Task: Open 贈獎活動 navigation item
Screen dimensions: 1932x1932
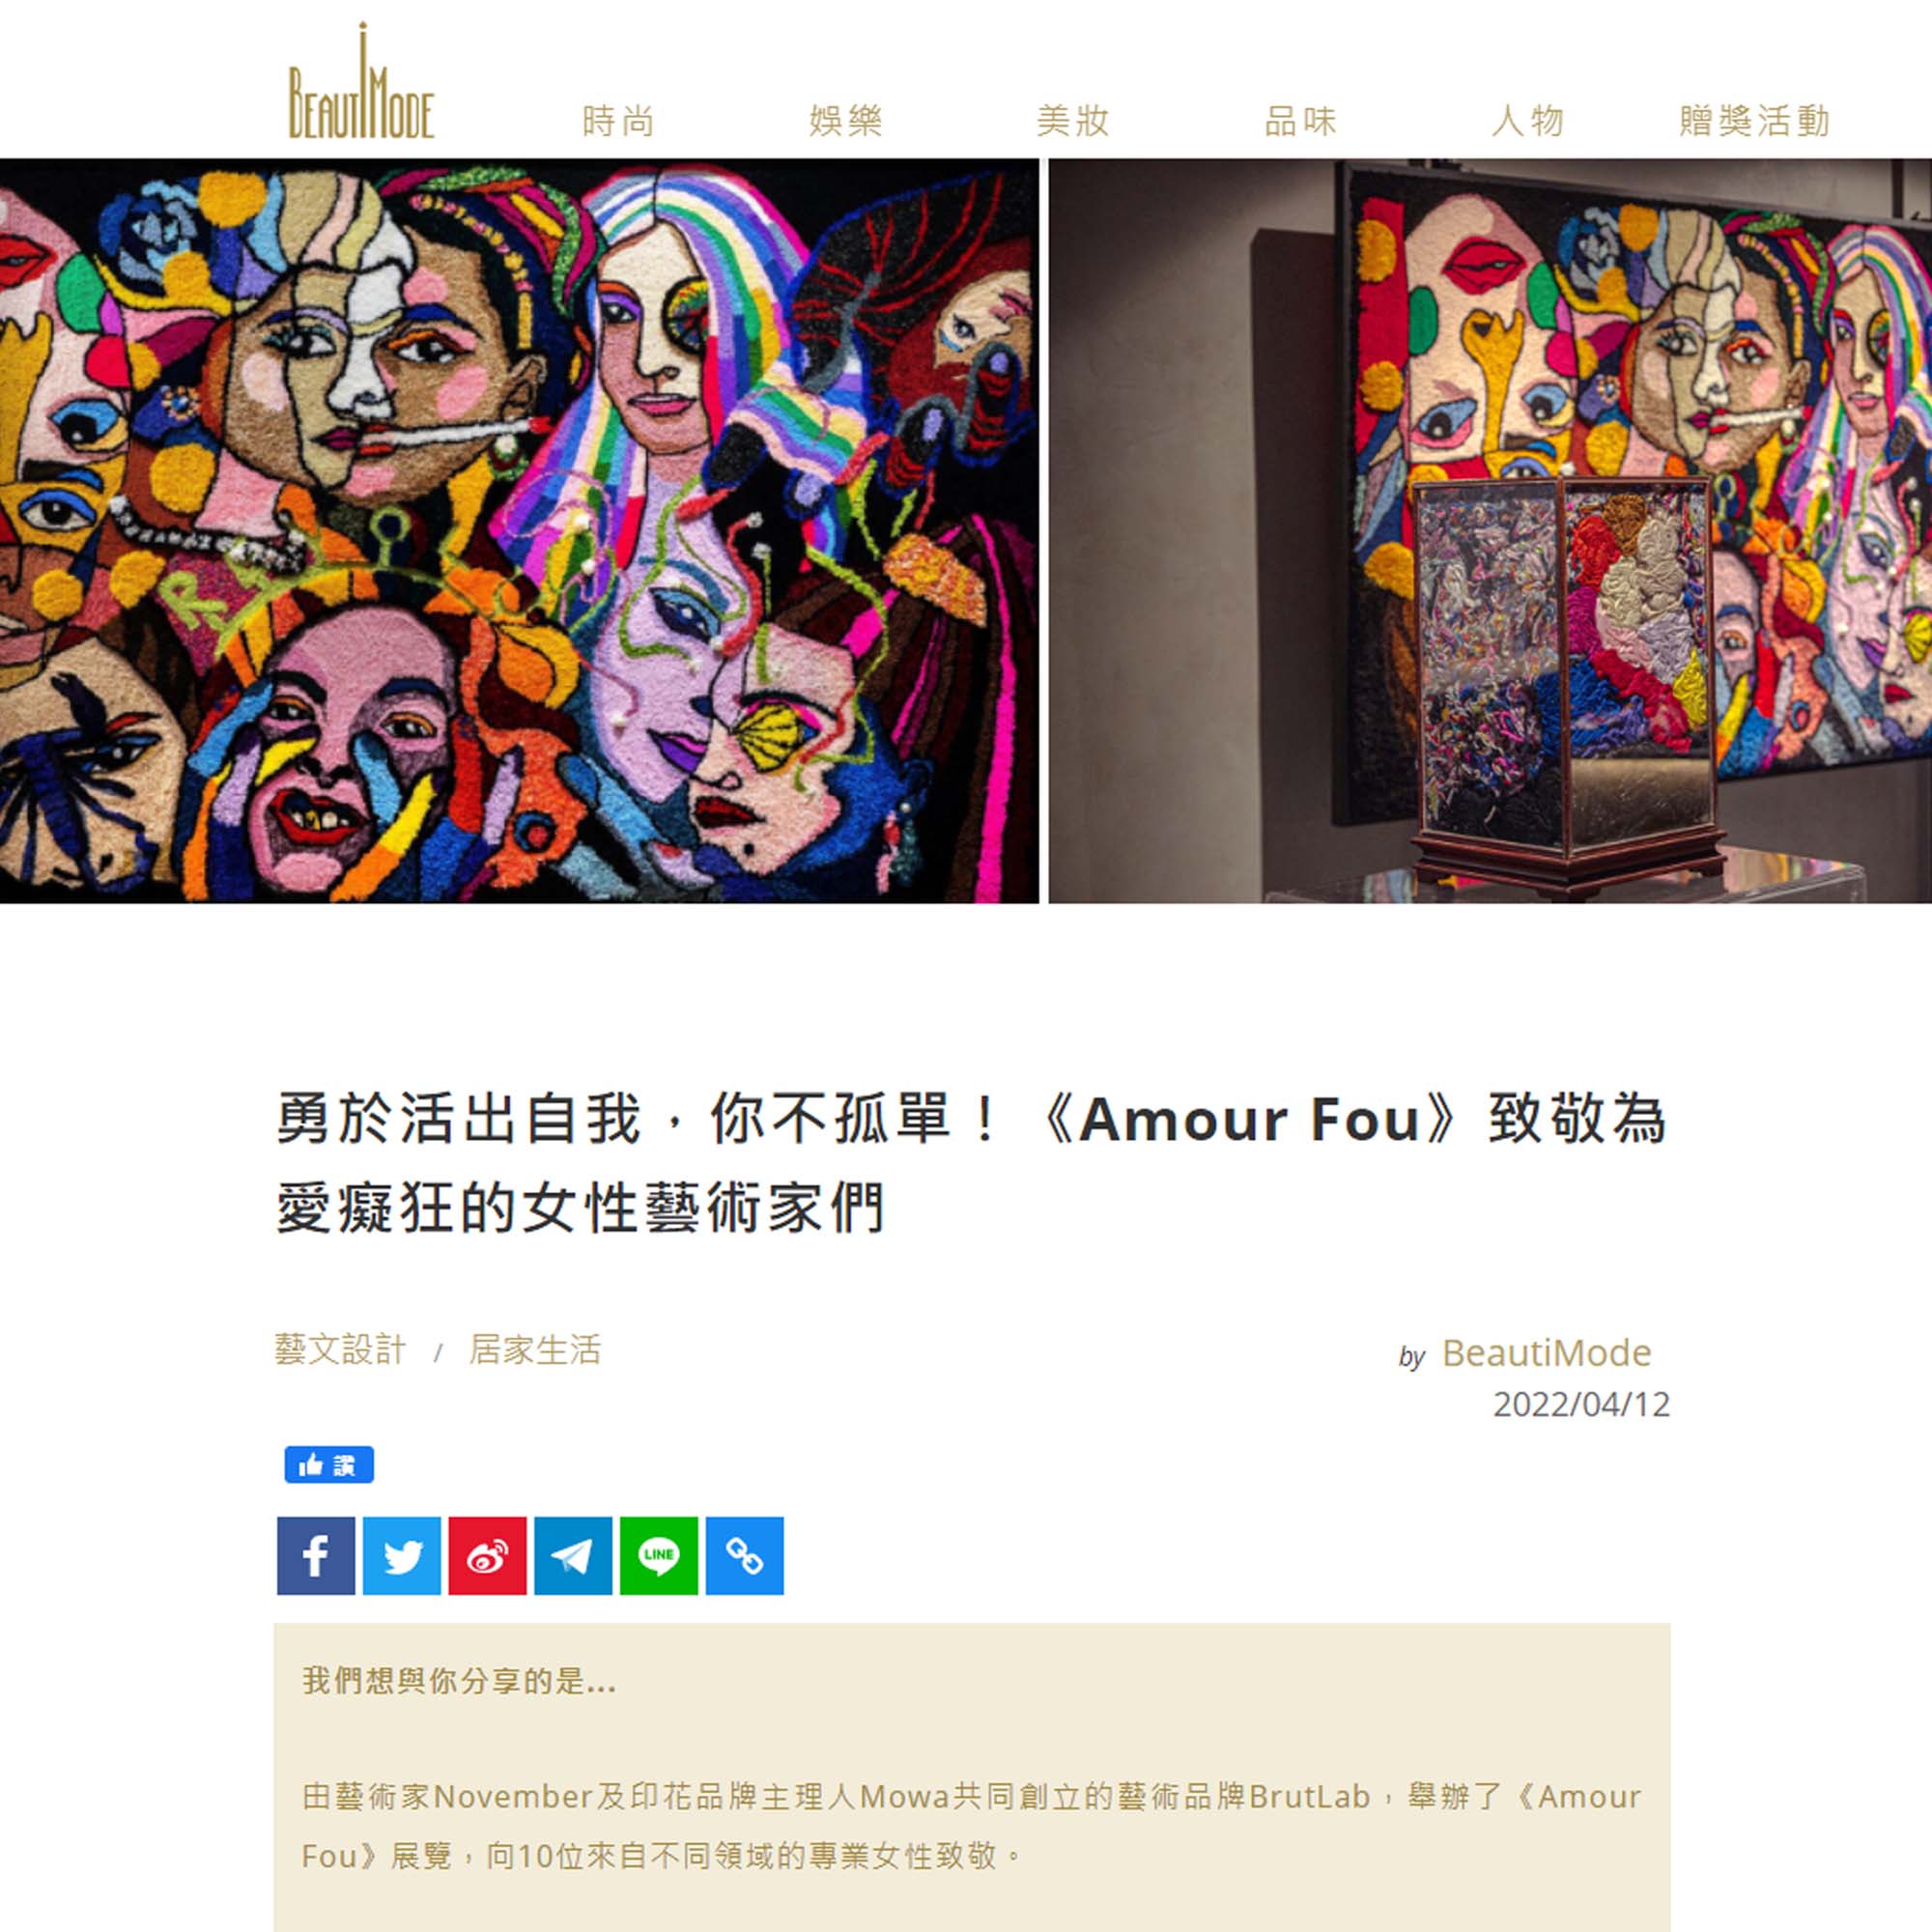Action: coord(1755,121)
